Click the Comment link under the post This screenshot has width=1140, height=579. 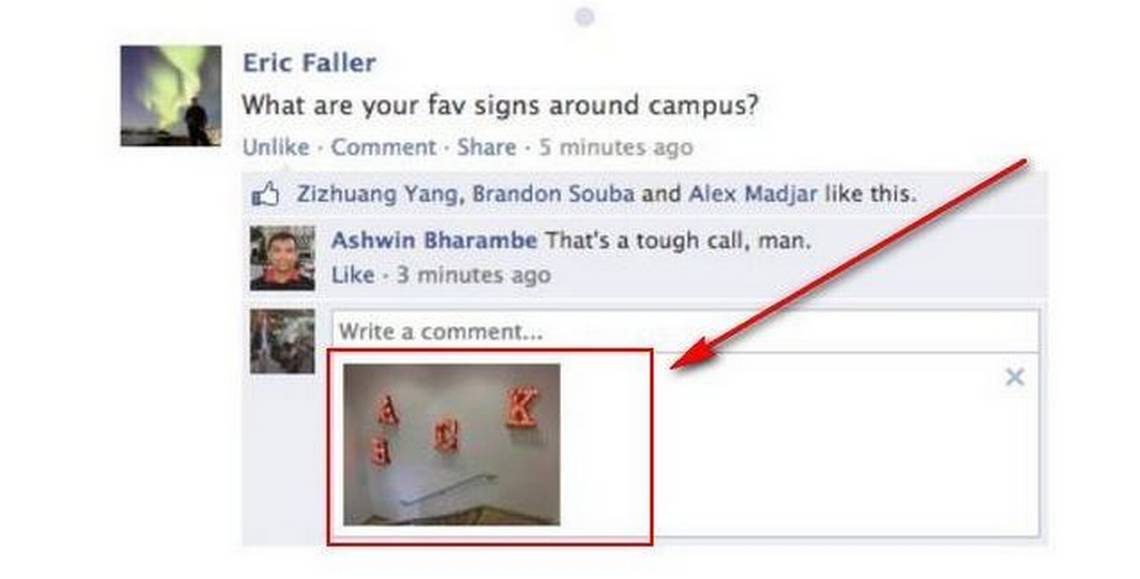tap(383, 148)
